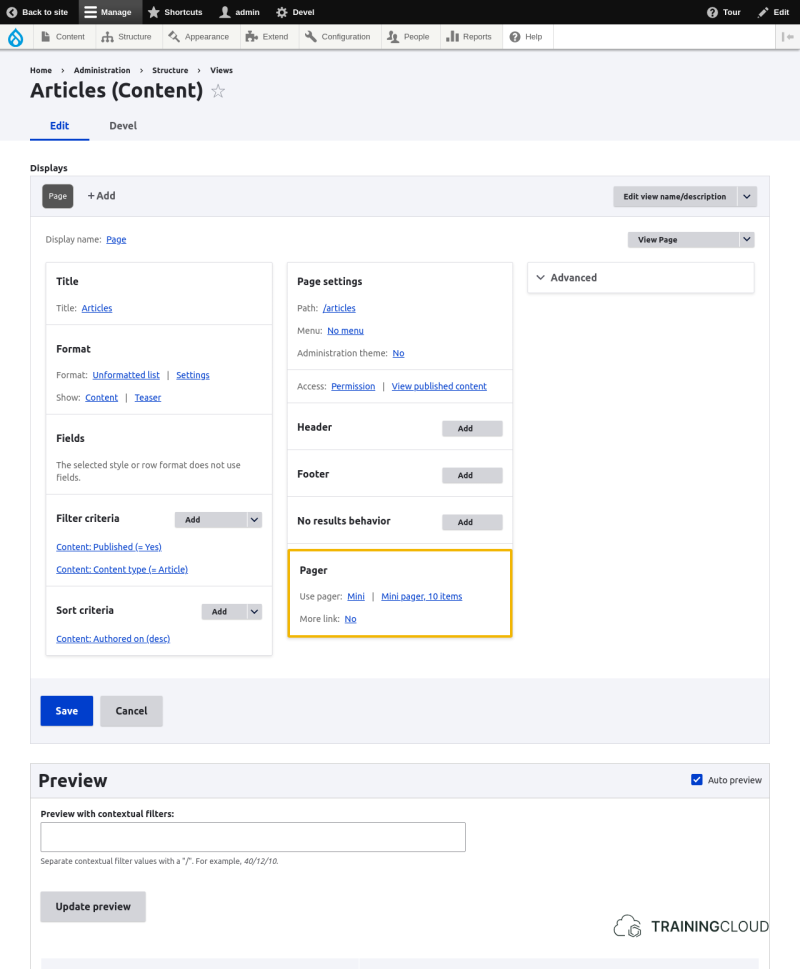This screenshot has width=800, height=969.
Task: Toggle toolbar orientation icon at right edge
Action: tap(788, 37)
